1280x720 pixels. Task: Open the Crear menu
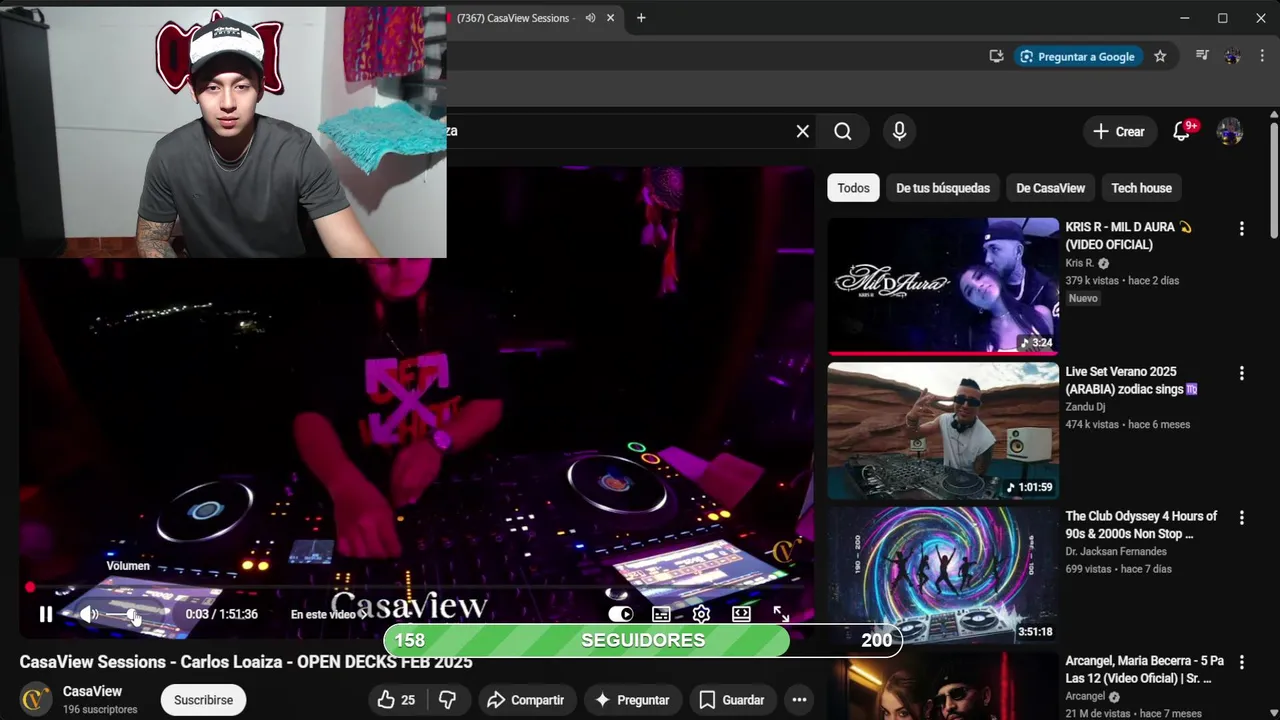point(1119,131)
